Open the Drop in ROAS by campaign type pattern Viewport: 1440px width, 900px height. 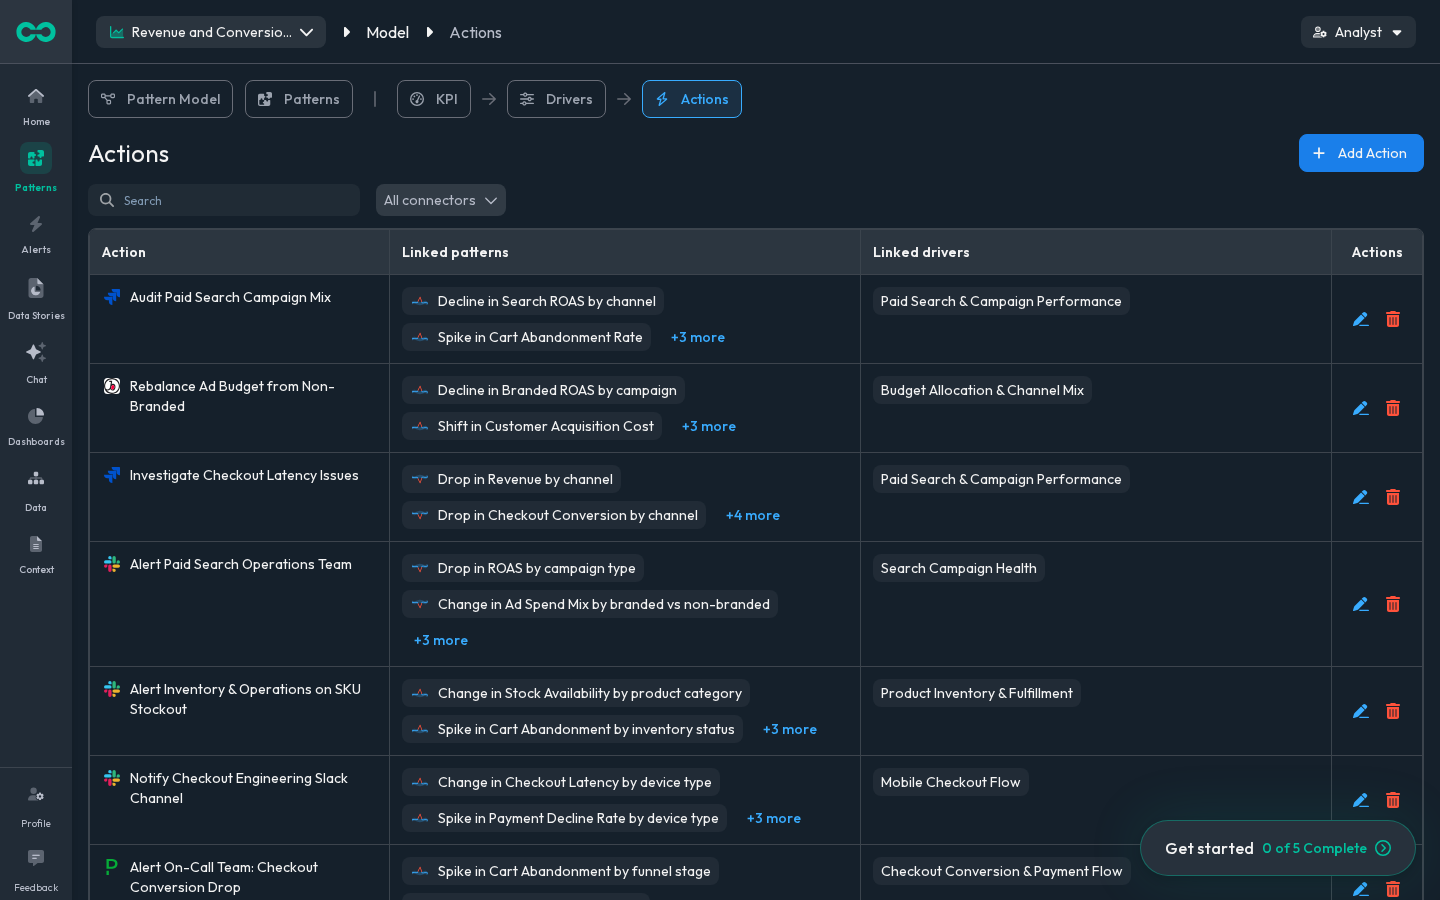pyautogui.click(x=523, y=568)
